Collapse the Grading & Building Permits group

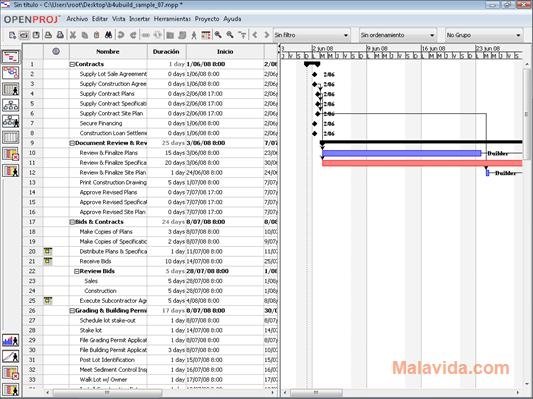tap(72, 311)
